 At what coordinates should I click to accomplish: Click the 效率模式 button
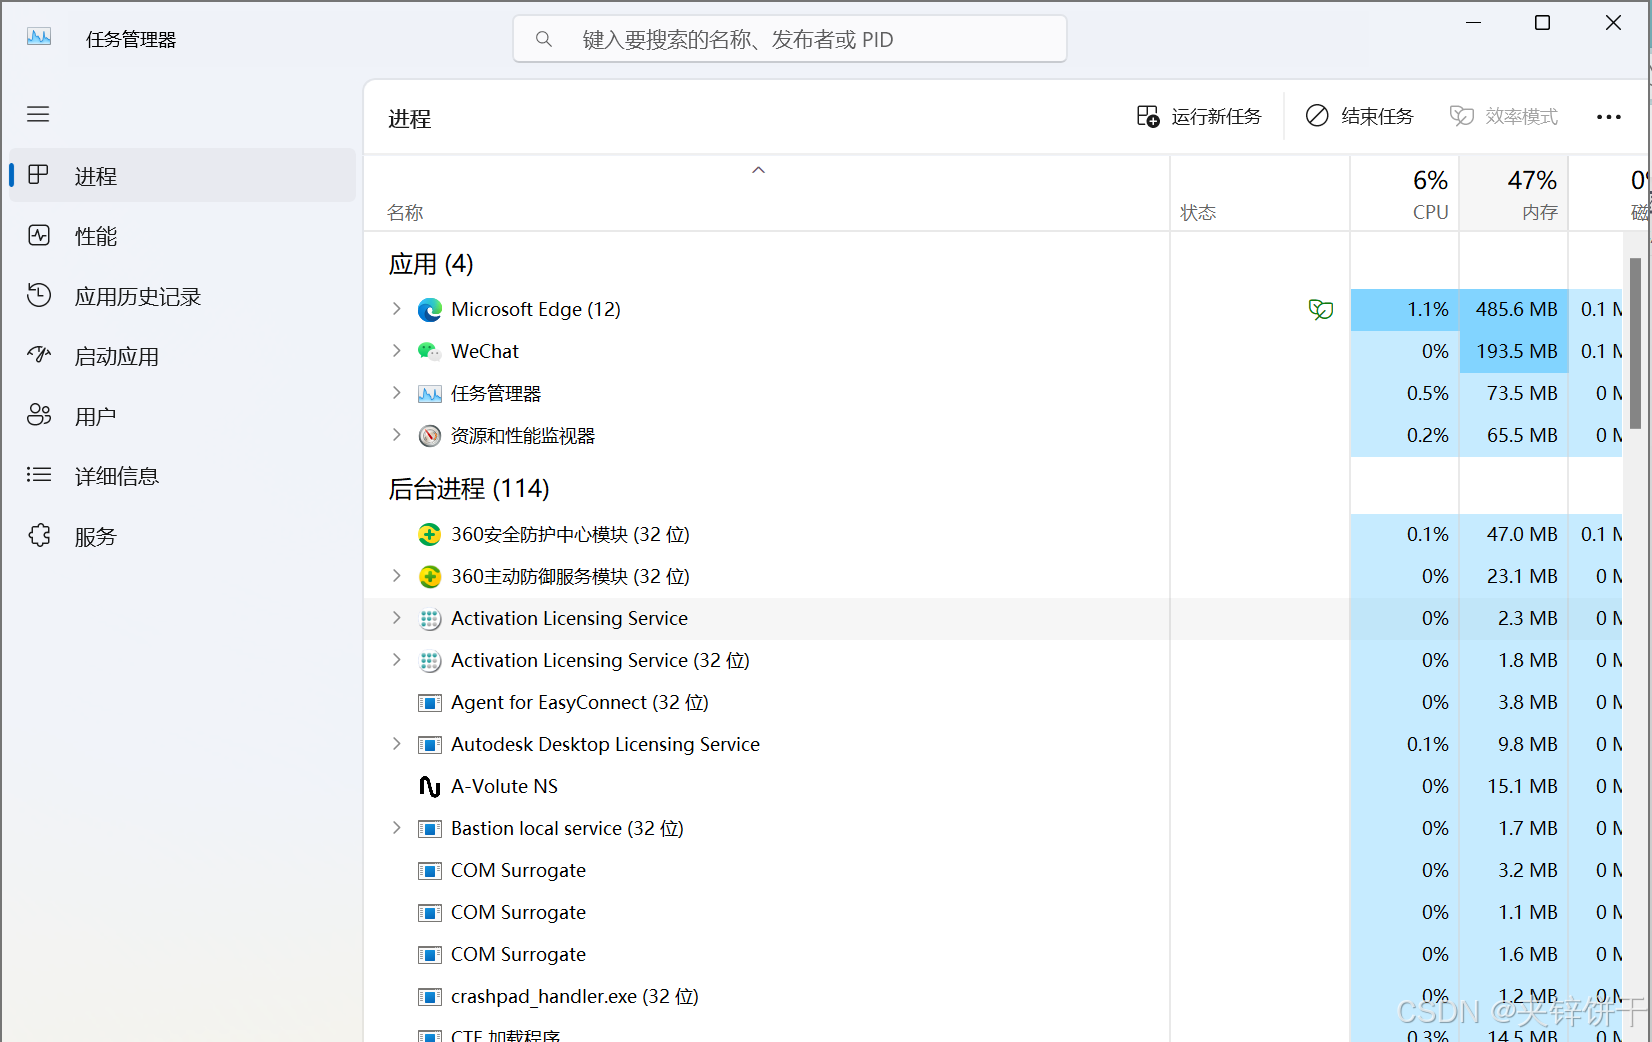click(x=1504, y=117)
